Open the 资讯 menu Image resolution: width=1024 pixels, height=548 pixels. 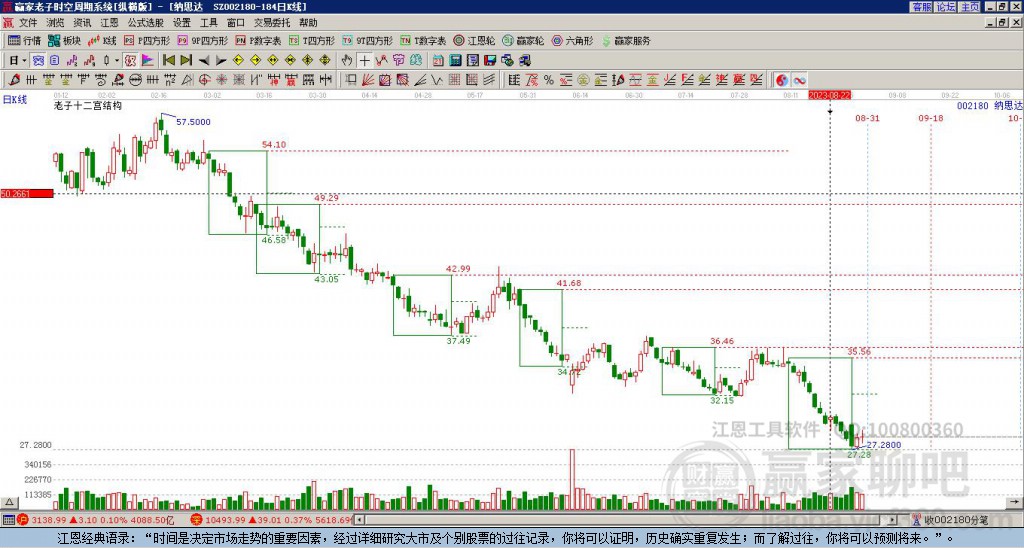tap(82, 23)
